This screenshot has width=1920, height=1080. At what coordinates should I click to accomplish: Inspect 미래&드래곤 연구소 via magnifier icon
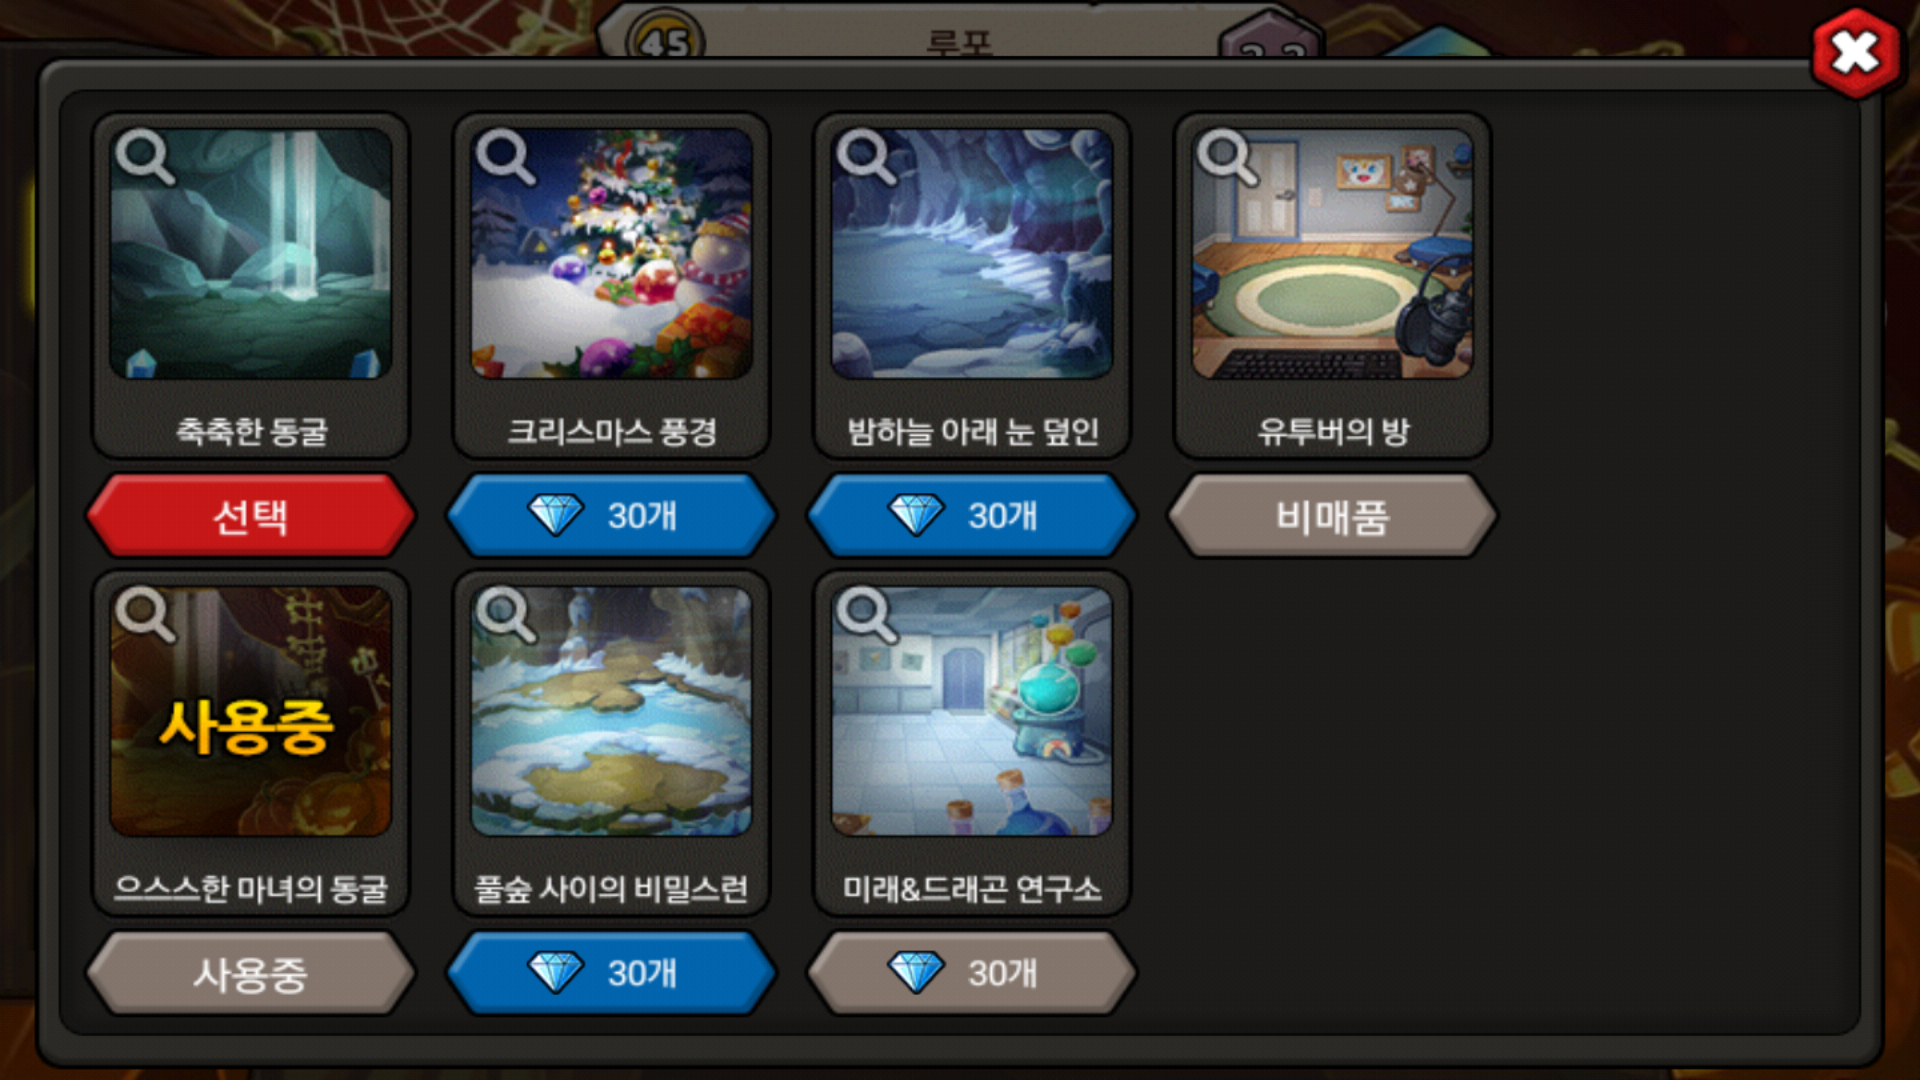point(866,614)
